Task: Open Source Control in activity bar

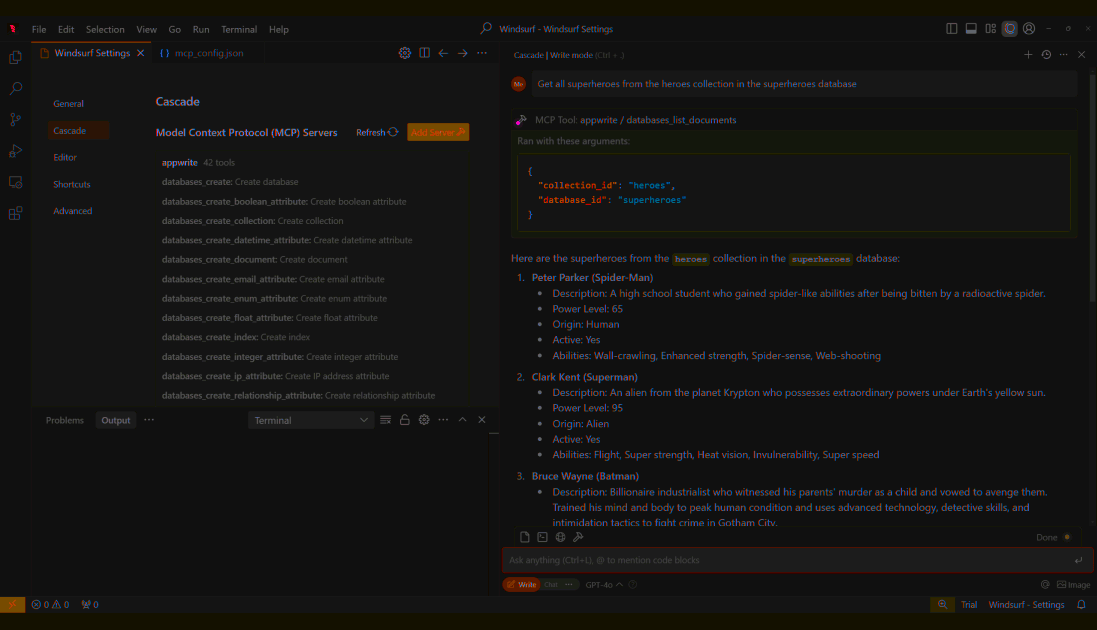Action: coord(15,120)
